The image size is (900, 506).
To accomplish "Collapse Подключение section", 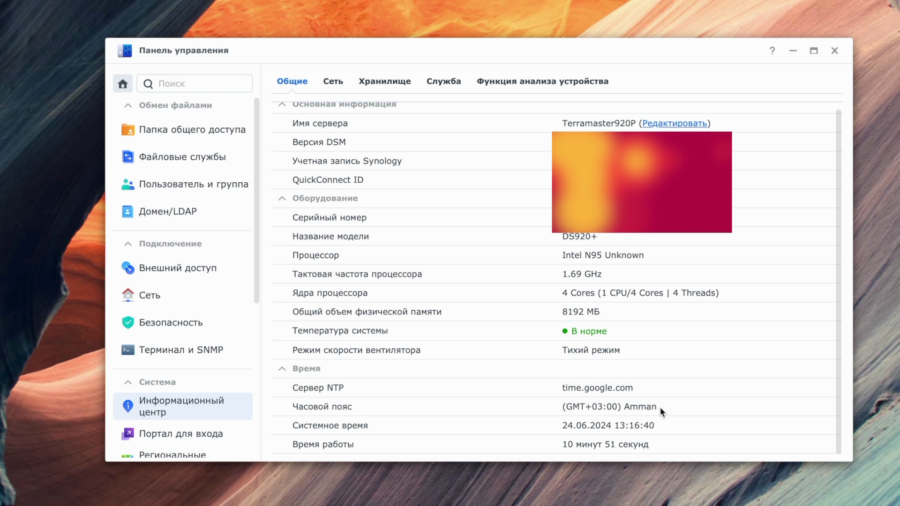I will click(x=128, y=244).
